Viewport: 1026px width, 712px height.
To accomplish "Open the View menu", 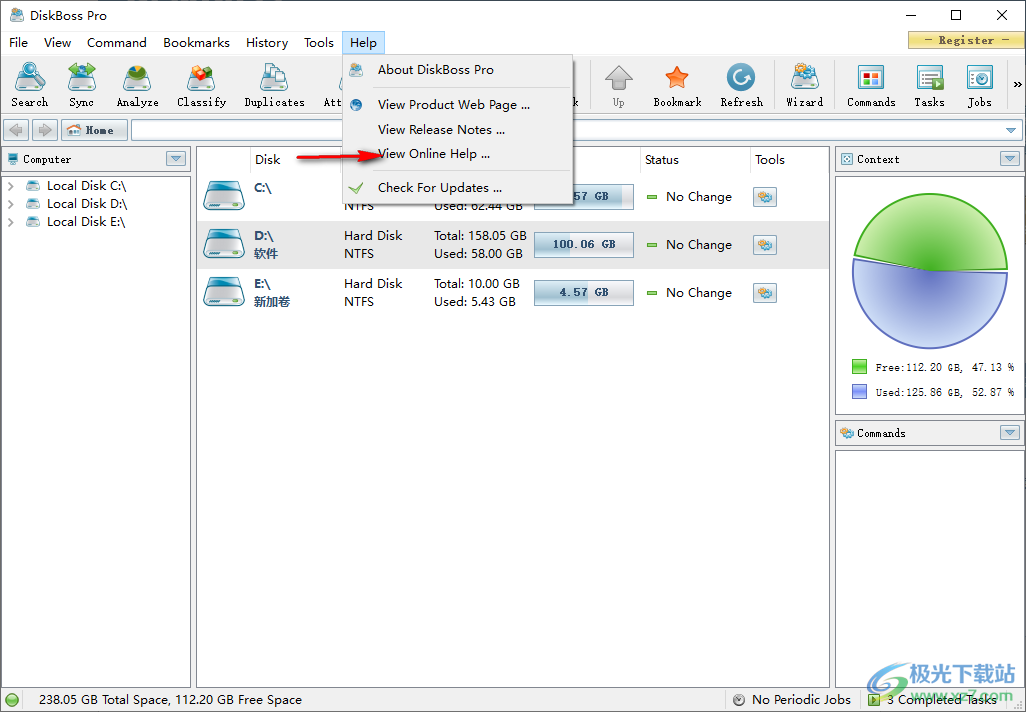I will [58, 43].
